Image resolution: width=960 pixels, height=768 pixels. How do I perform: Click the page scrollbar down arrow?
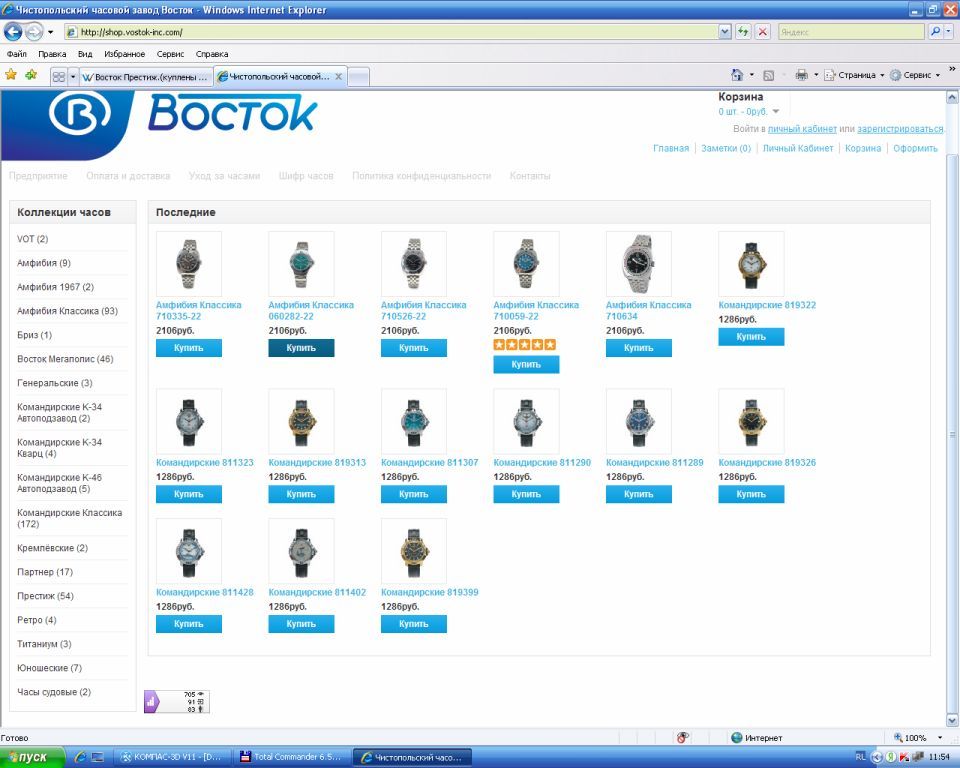952,721
